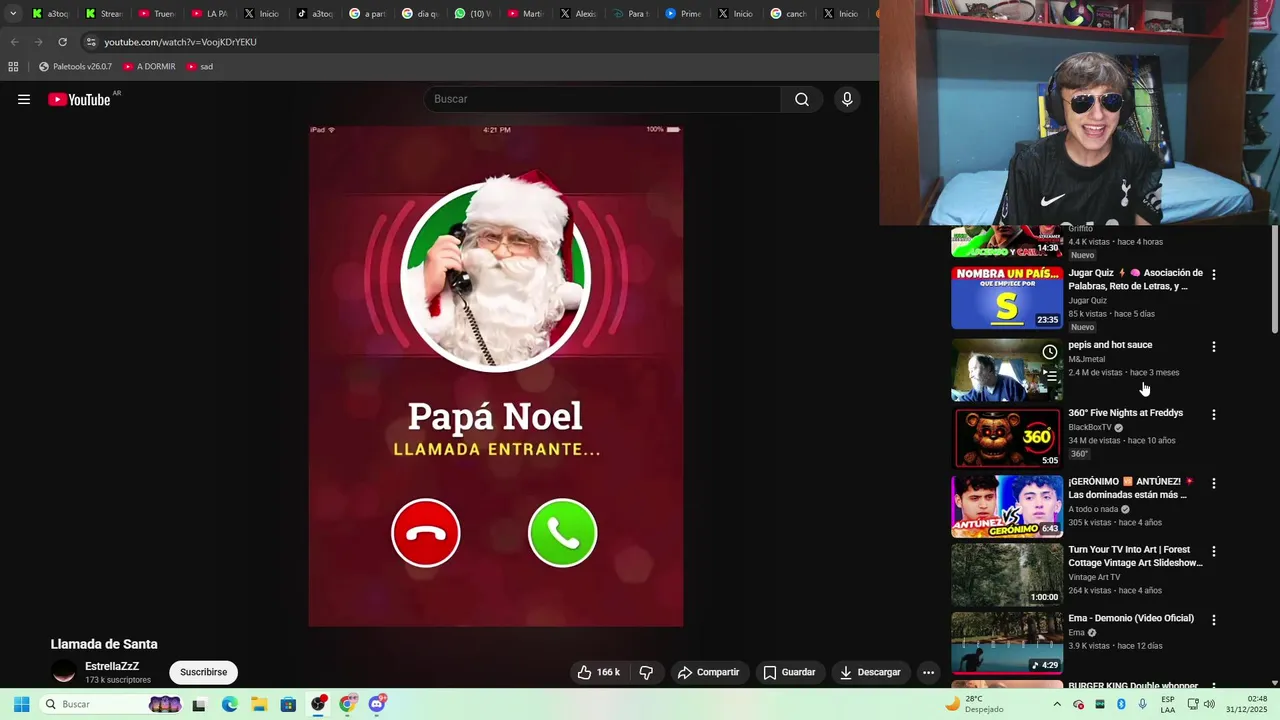This screenshot has height=720, width=1280.
Task: Open more actions ellipsis beside Descargar
Action: (x=928, y=672)
